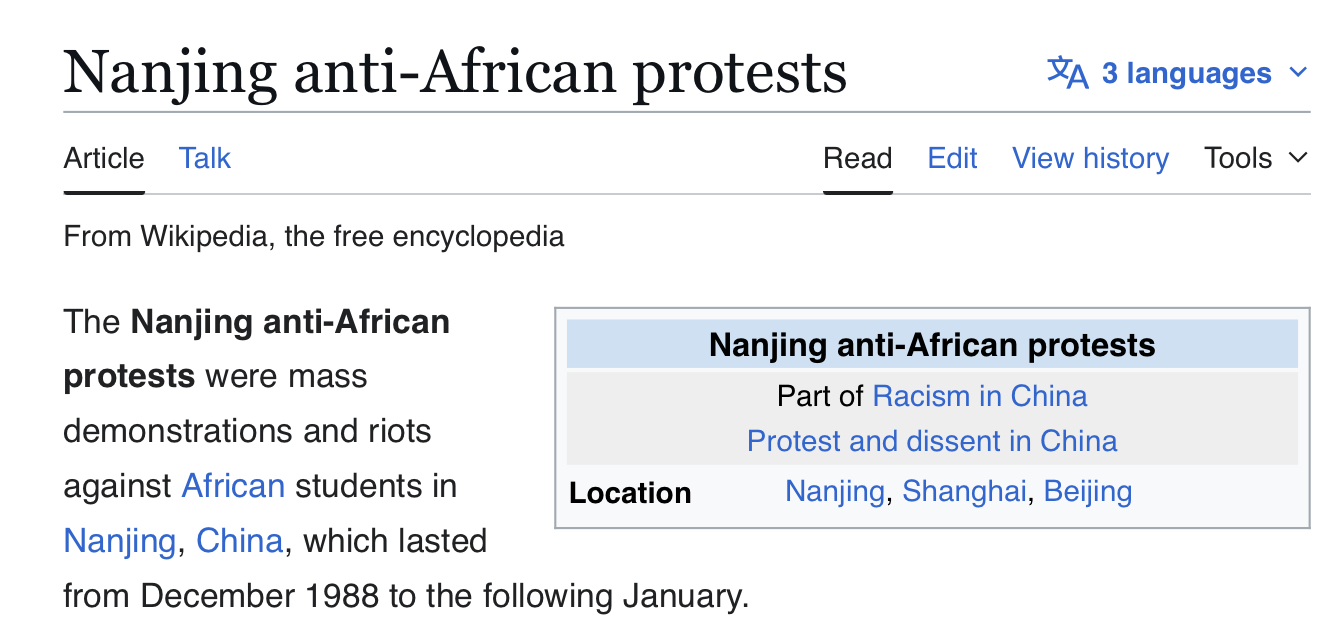Viewport: 1327px width, 640px height.
Task: Click the language translation icon
Action: pyautogui.click(x=1067, y=73)
